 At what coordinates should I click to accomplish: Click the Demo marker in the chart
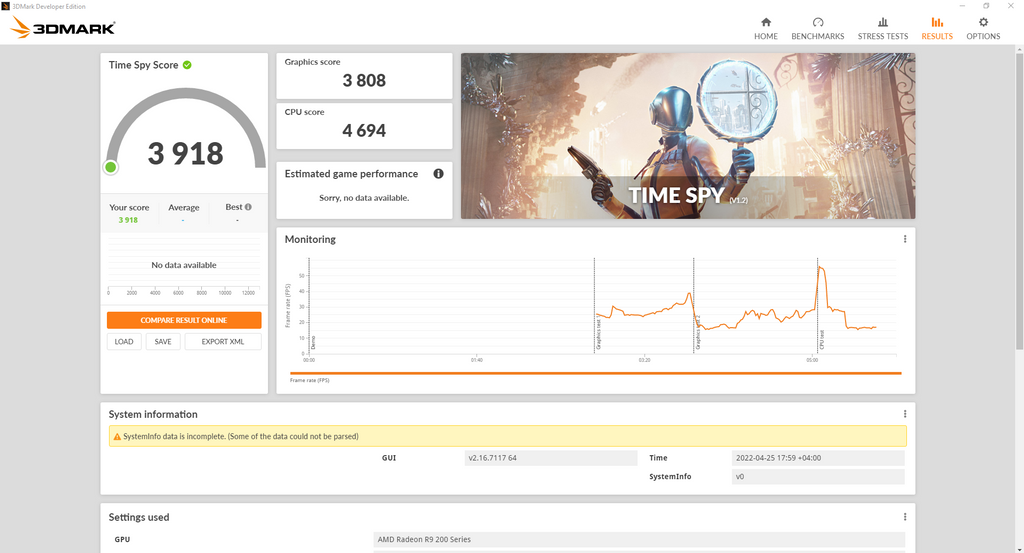click(313, 343)
